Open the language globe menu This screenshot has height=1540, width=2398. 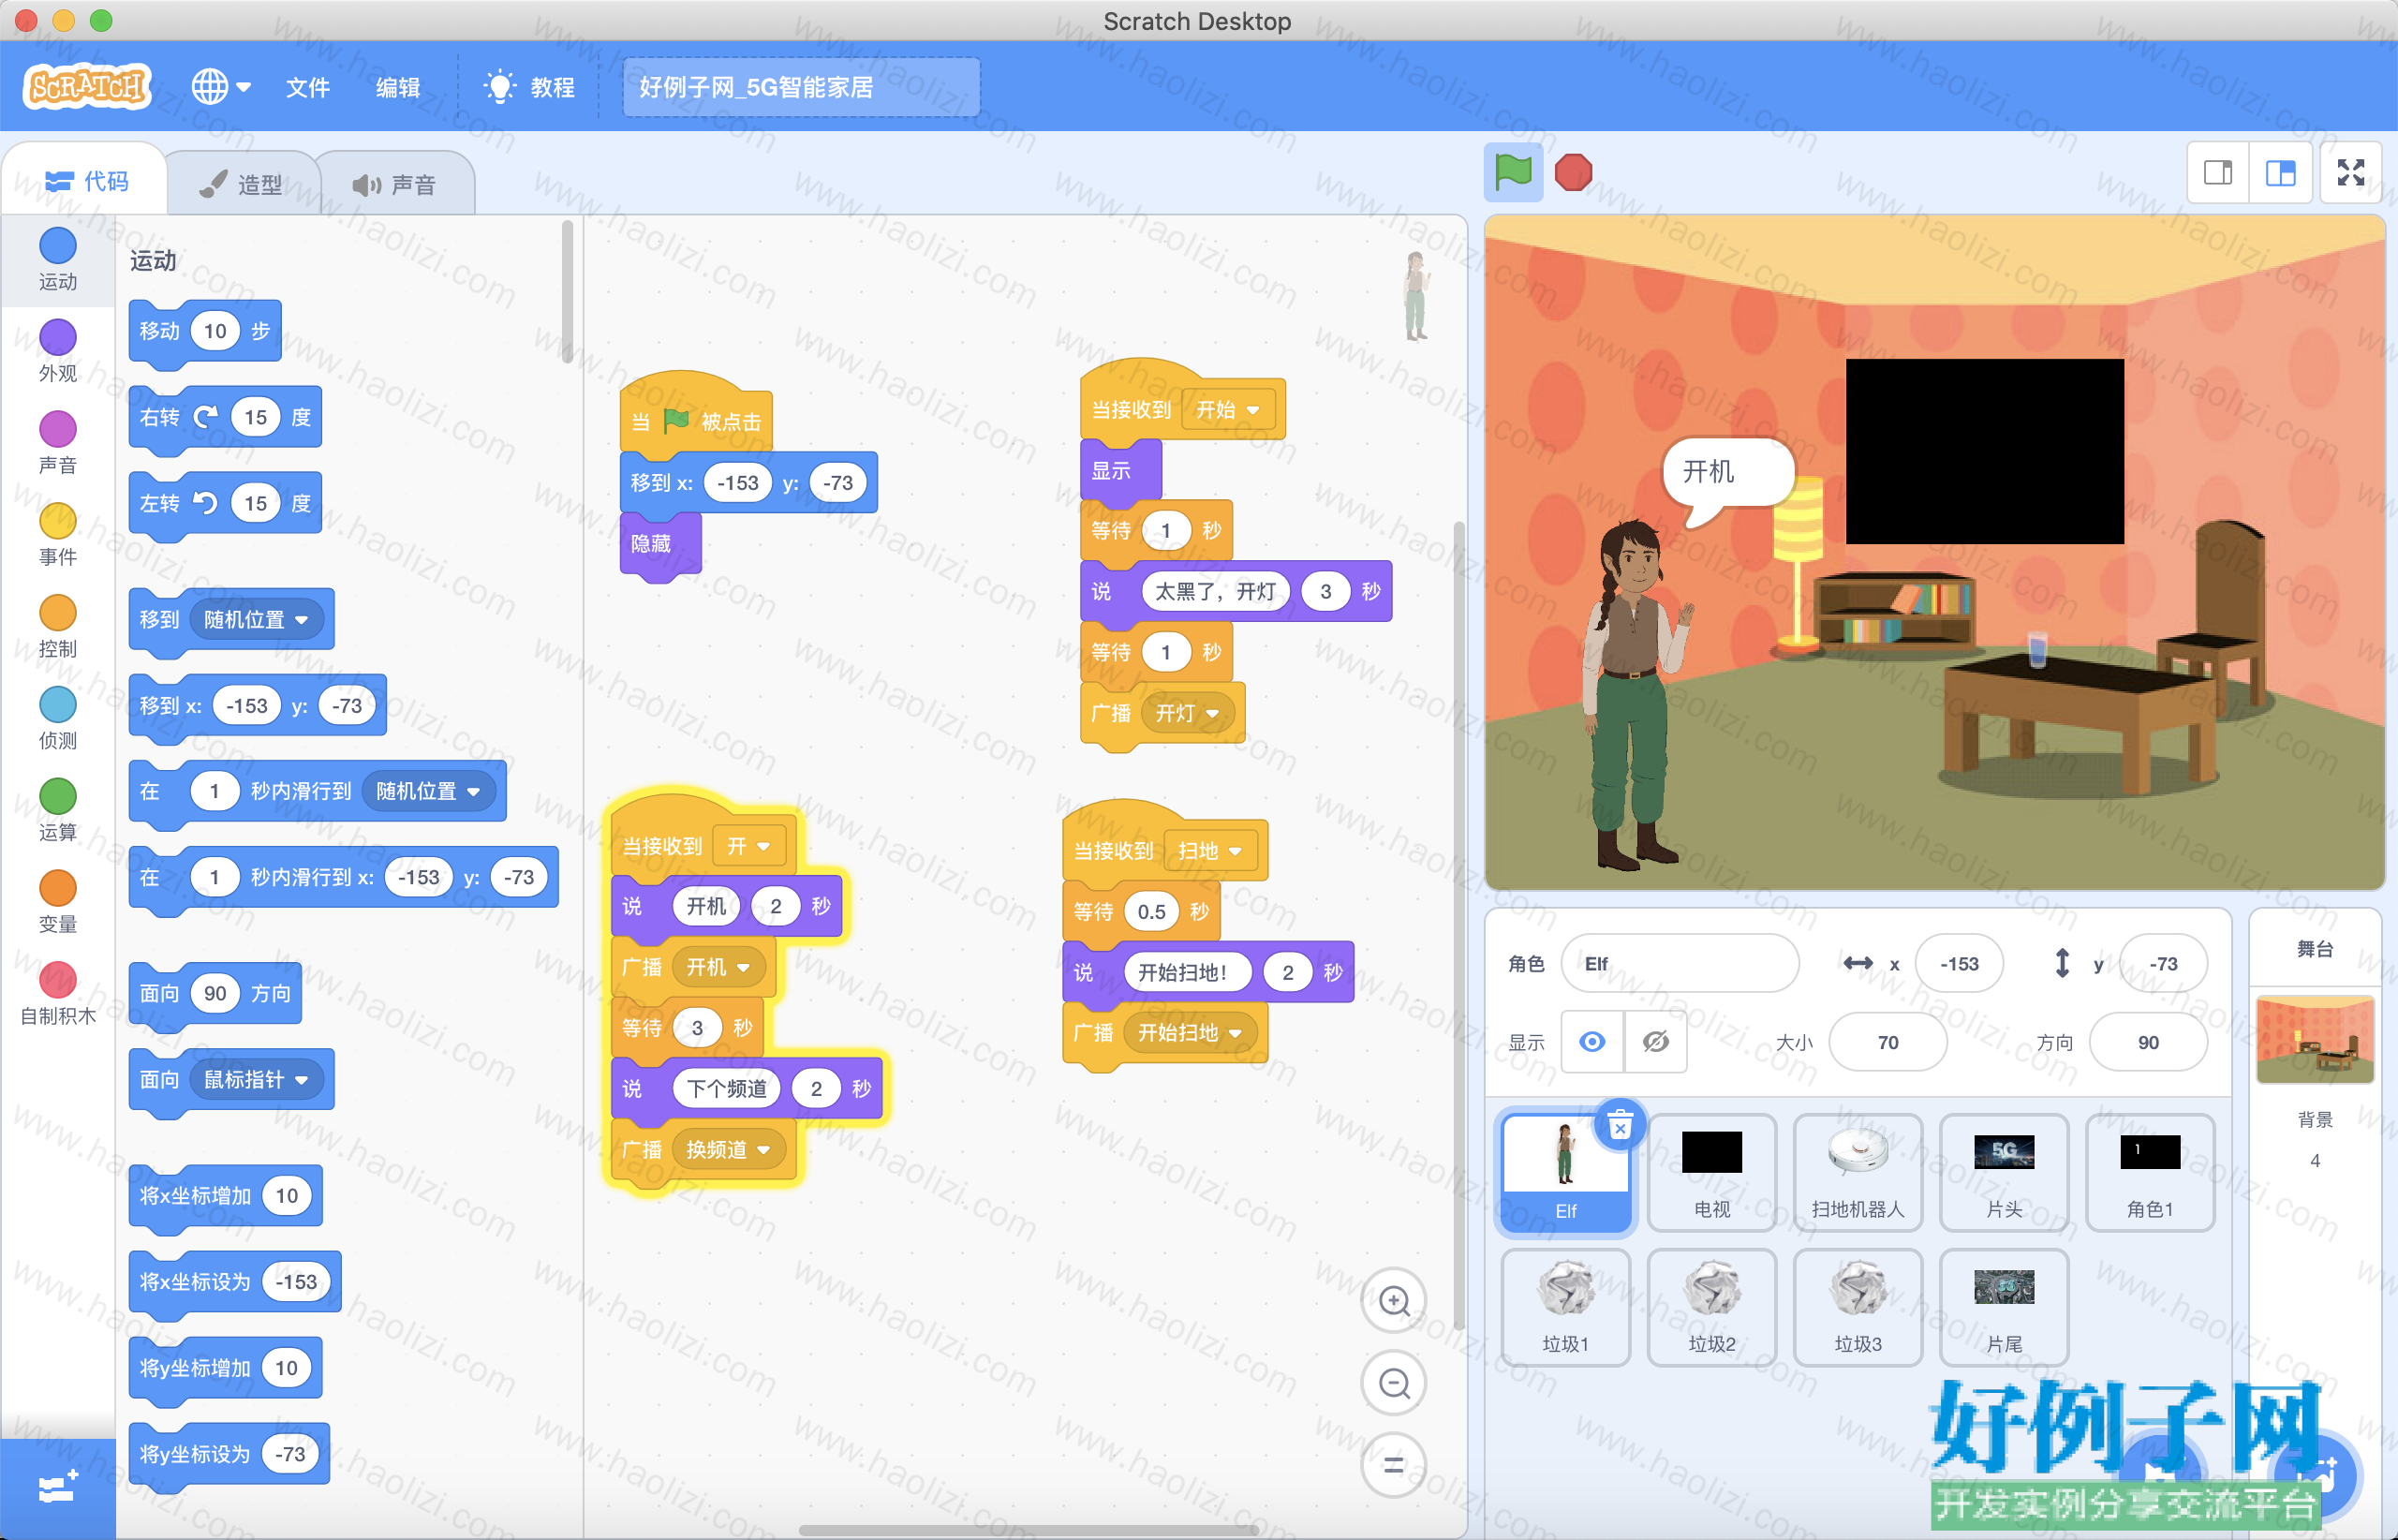coord(221,87)
